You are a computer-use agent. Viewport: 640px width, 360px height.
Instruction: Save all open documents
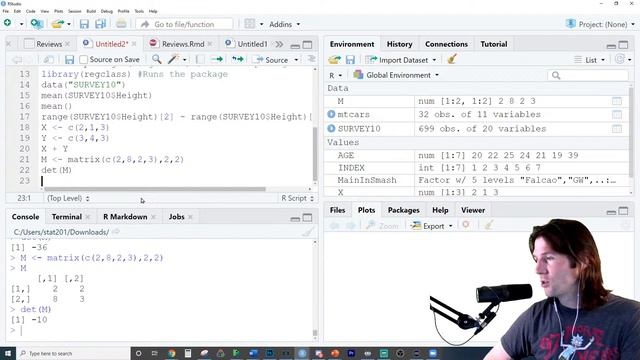100,24
